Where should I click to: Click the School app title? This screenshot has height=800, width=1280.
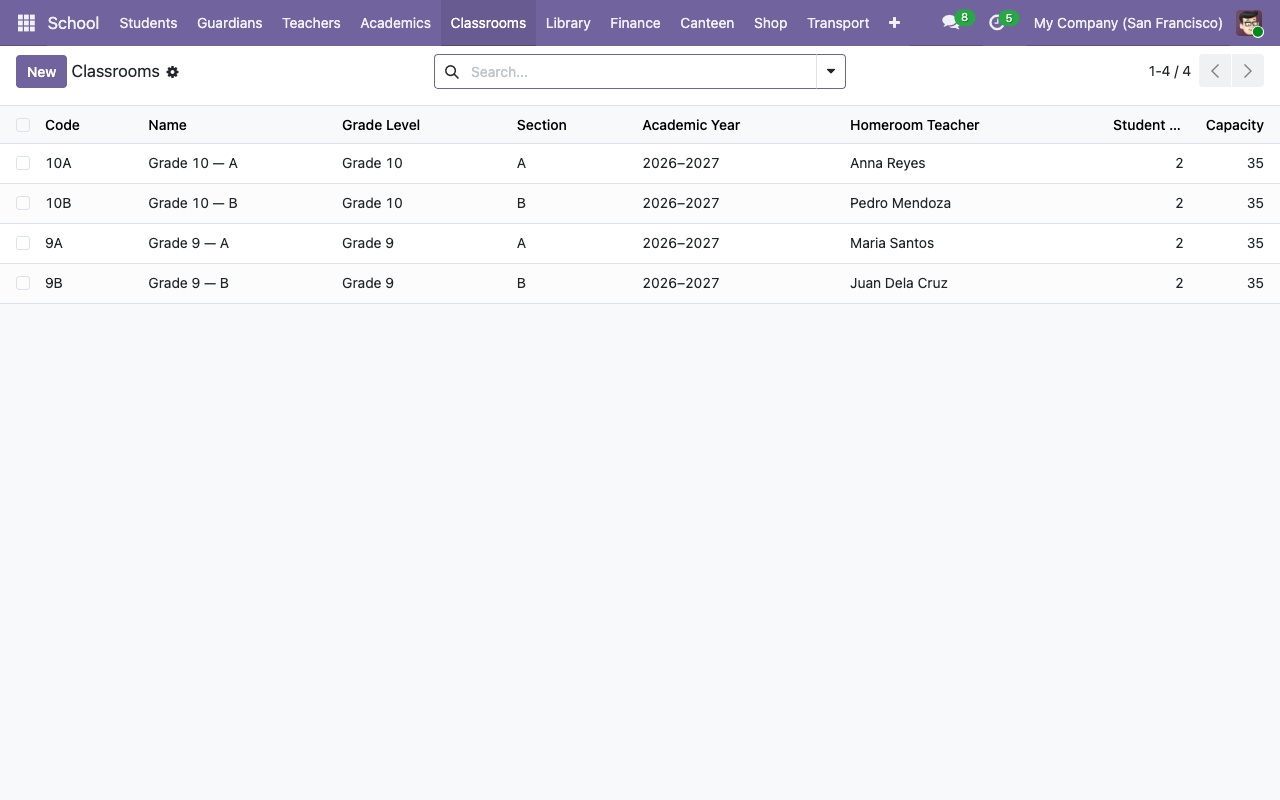(x=73, y=23)
